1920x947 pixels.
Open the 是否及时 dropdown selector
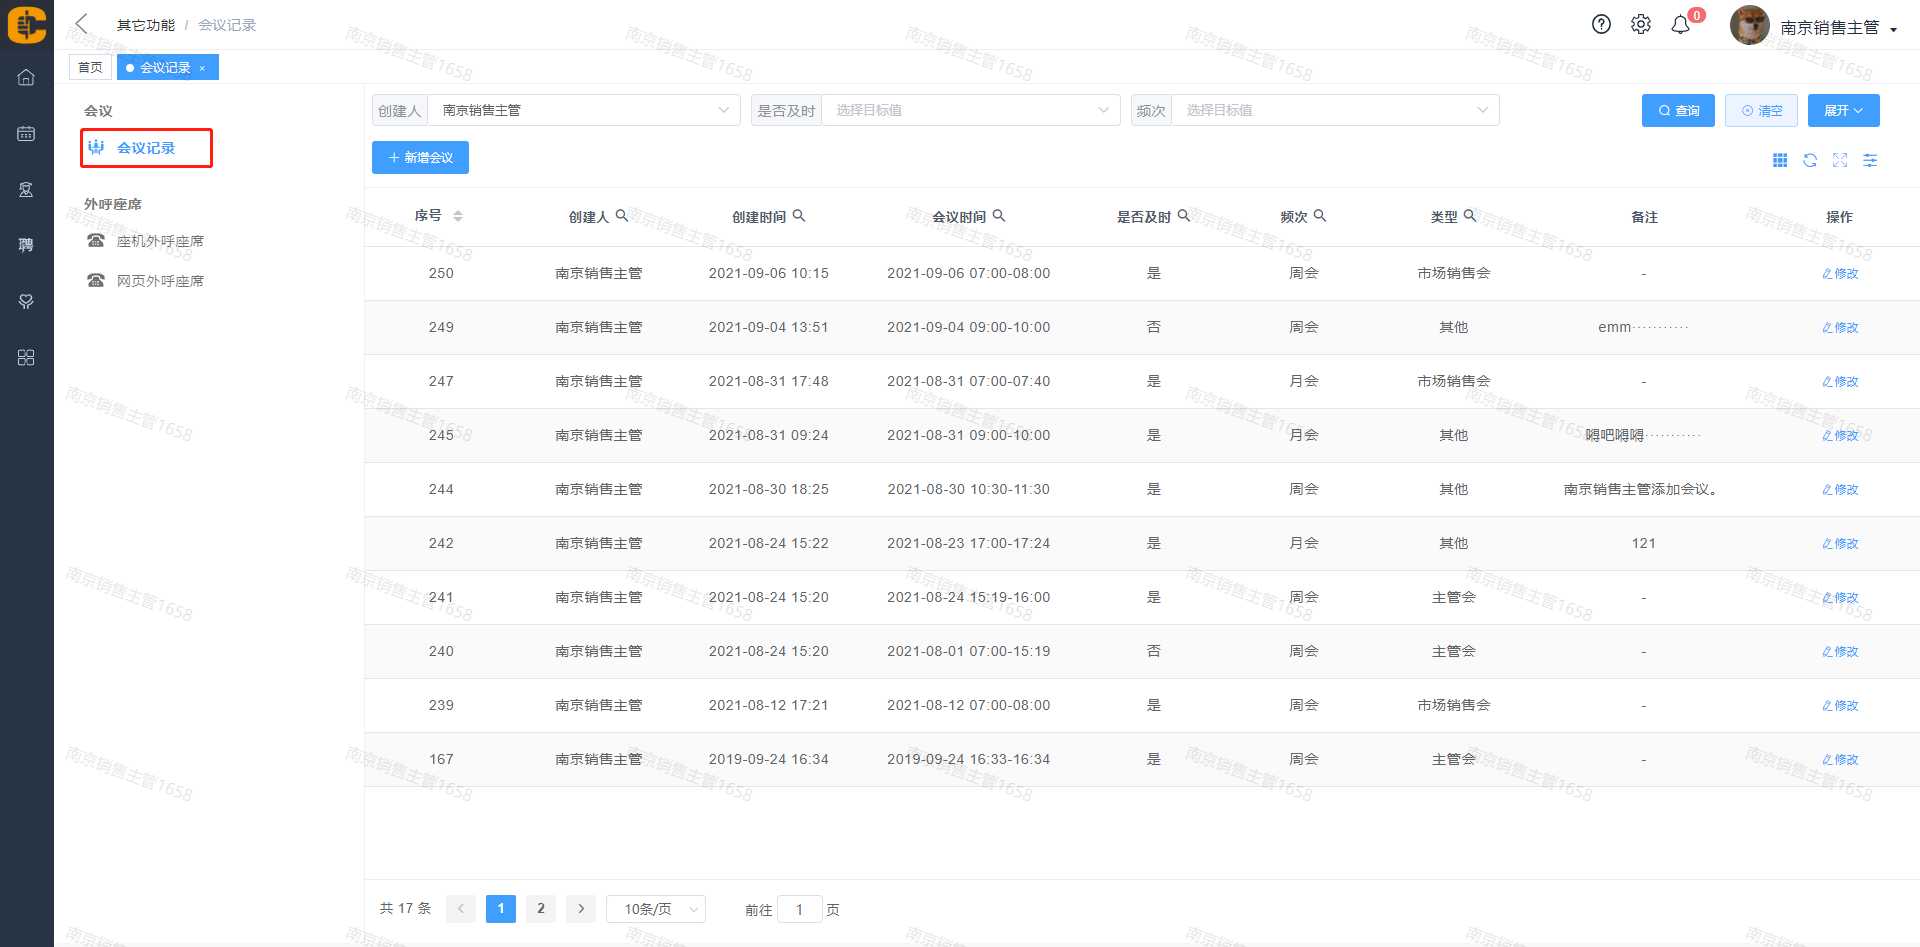coord(967,110)
